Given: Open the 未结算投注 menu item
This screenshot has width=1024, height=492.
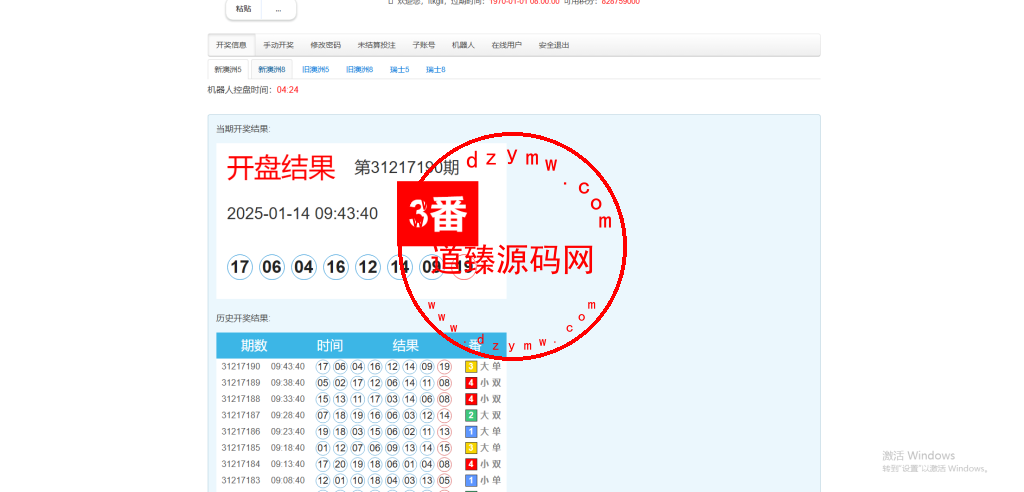Looking at the screenshot, I should (376, 45).
